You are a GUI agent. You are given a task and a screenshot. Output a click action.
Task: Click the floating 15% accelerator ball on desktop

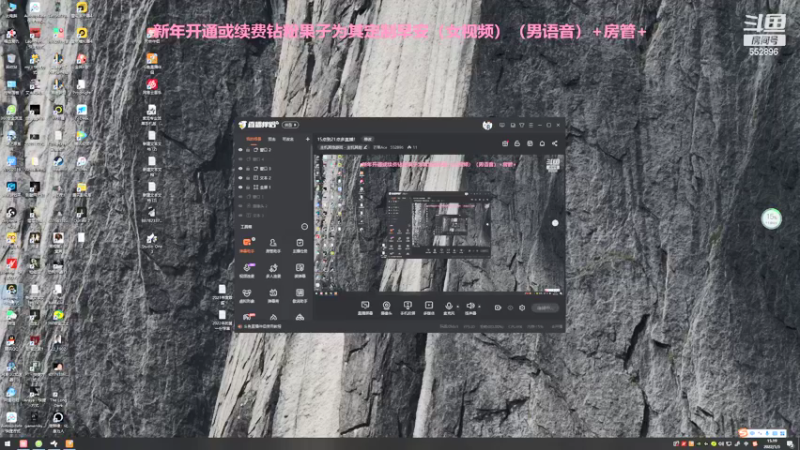(x=771, y=218)
